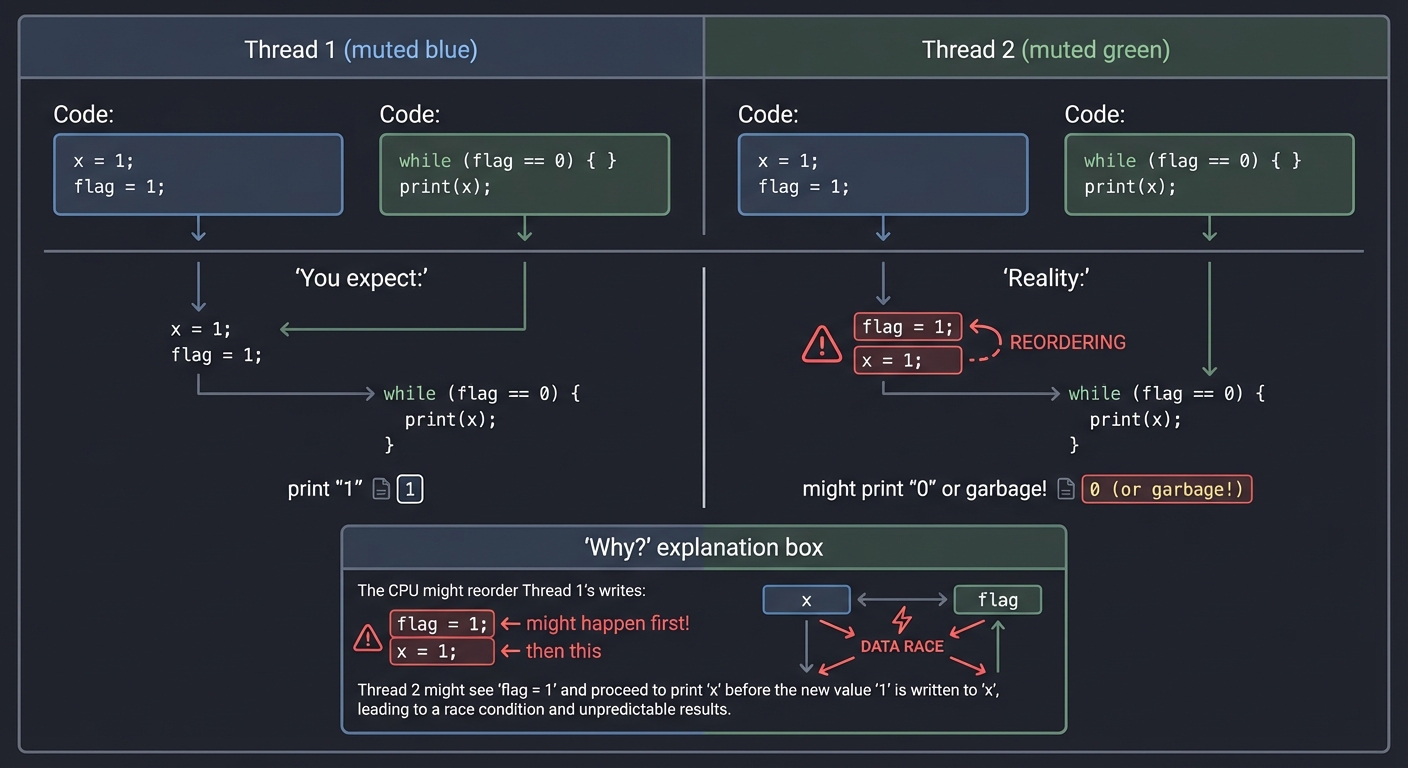Expand the 'You expect:' section
Image resolution: width=1408 pixels, height=768 pixels.
(361, 278)
